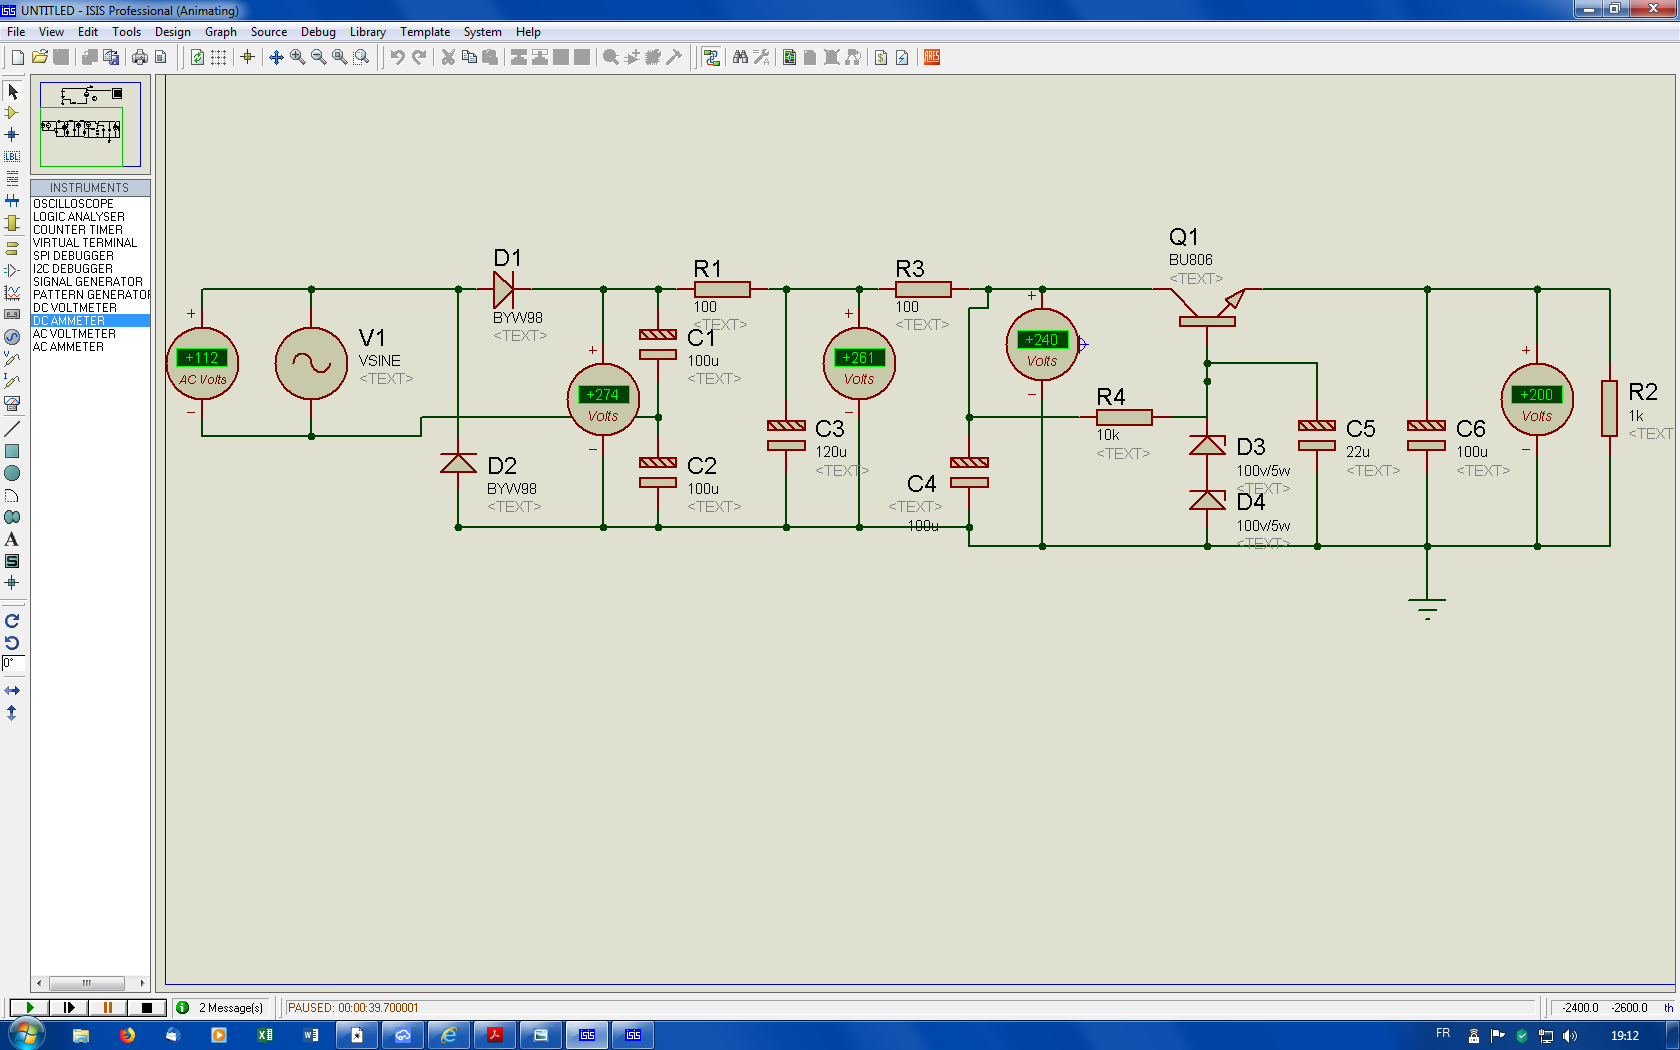Click the overview window schematic thumbnail
The image size is (1680, 1050).
(90, 124)
